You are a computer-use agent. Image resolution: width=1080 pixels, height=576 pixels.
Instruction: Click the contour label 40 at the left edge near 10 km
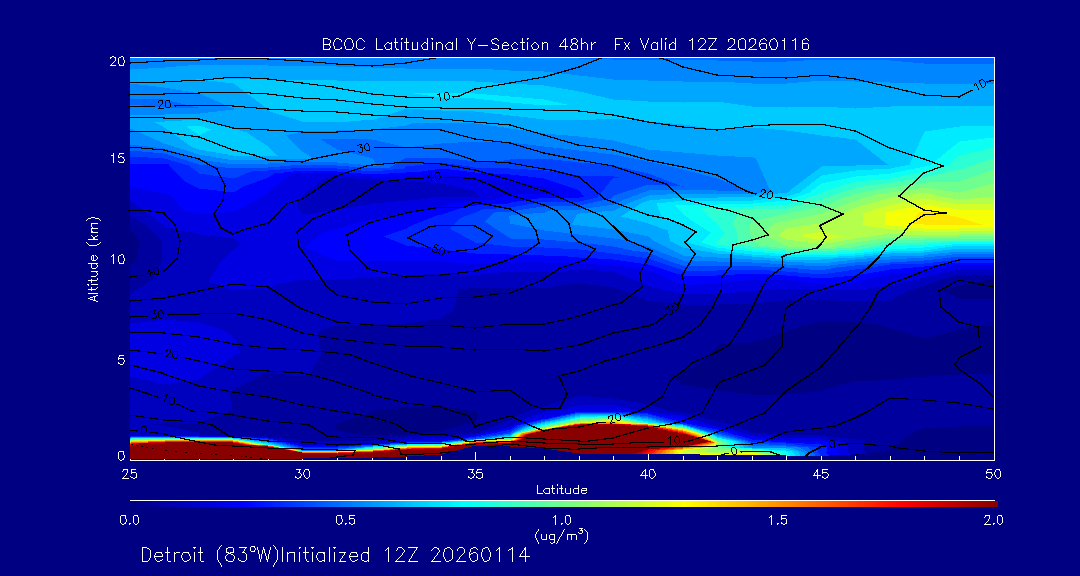153,272
